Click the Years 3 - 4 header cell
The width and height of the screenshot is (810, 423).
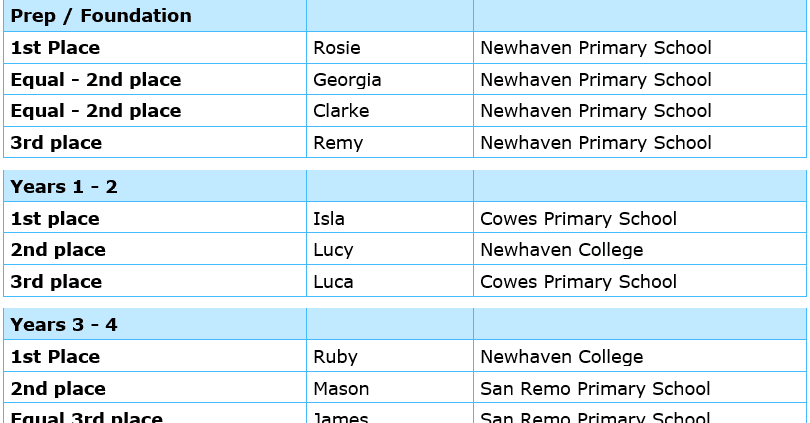[64, 325]
